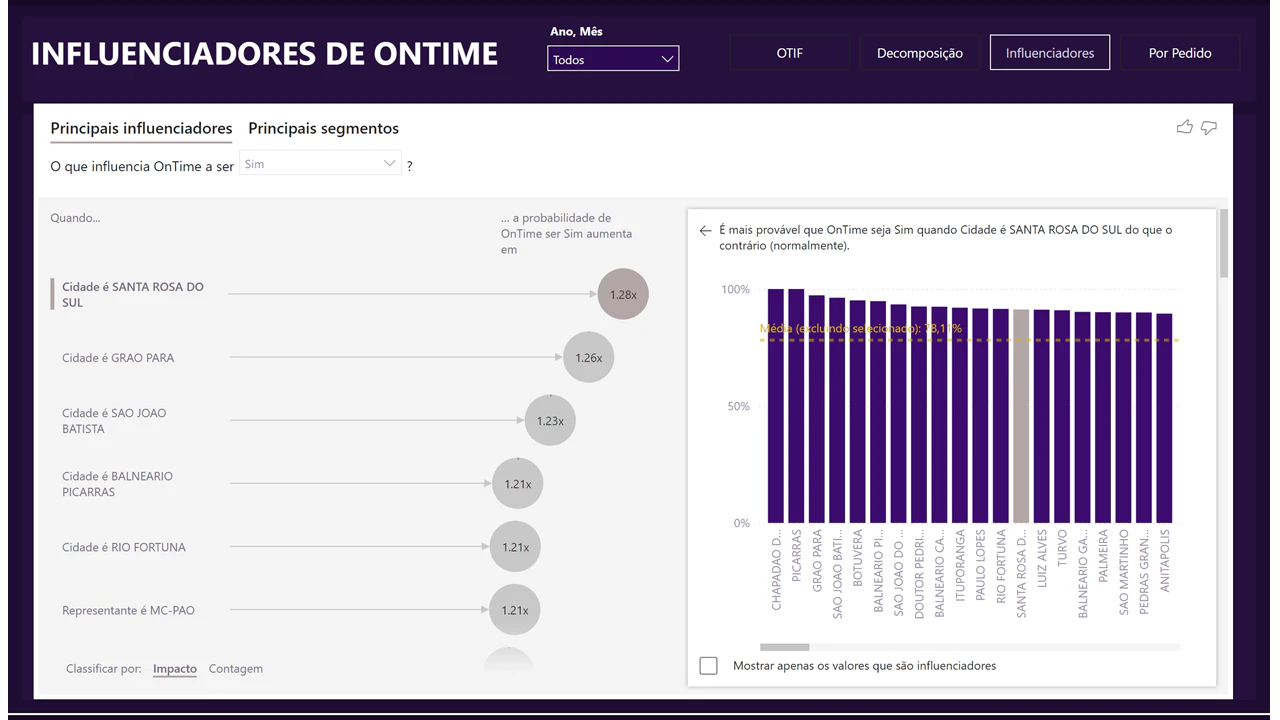Click the back arrow in the detail chart
The width and height of the screenshot is (1280, 720).
705,230
